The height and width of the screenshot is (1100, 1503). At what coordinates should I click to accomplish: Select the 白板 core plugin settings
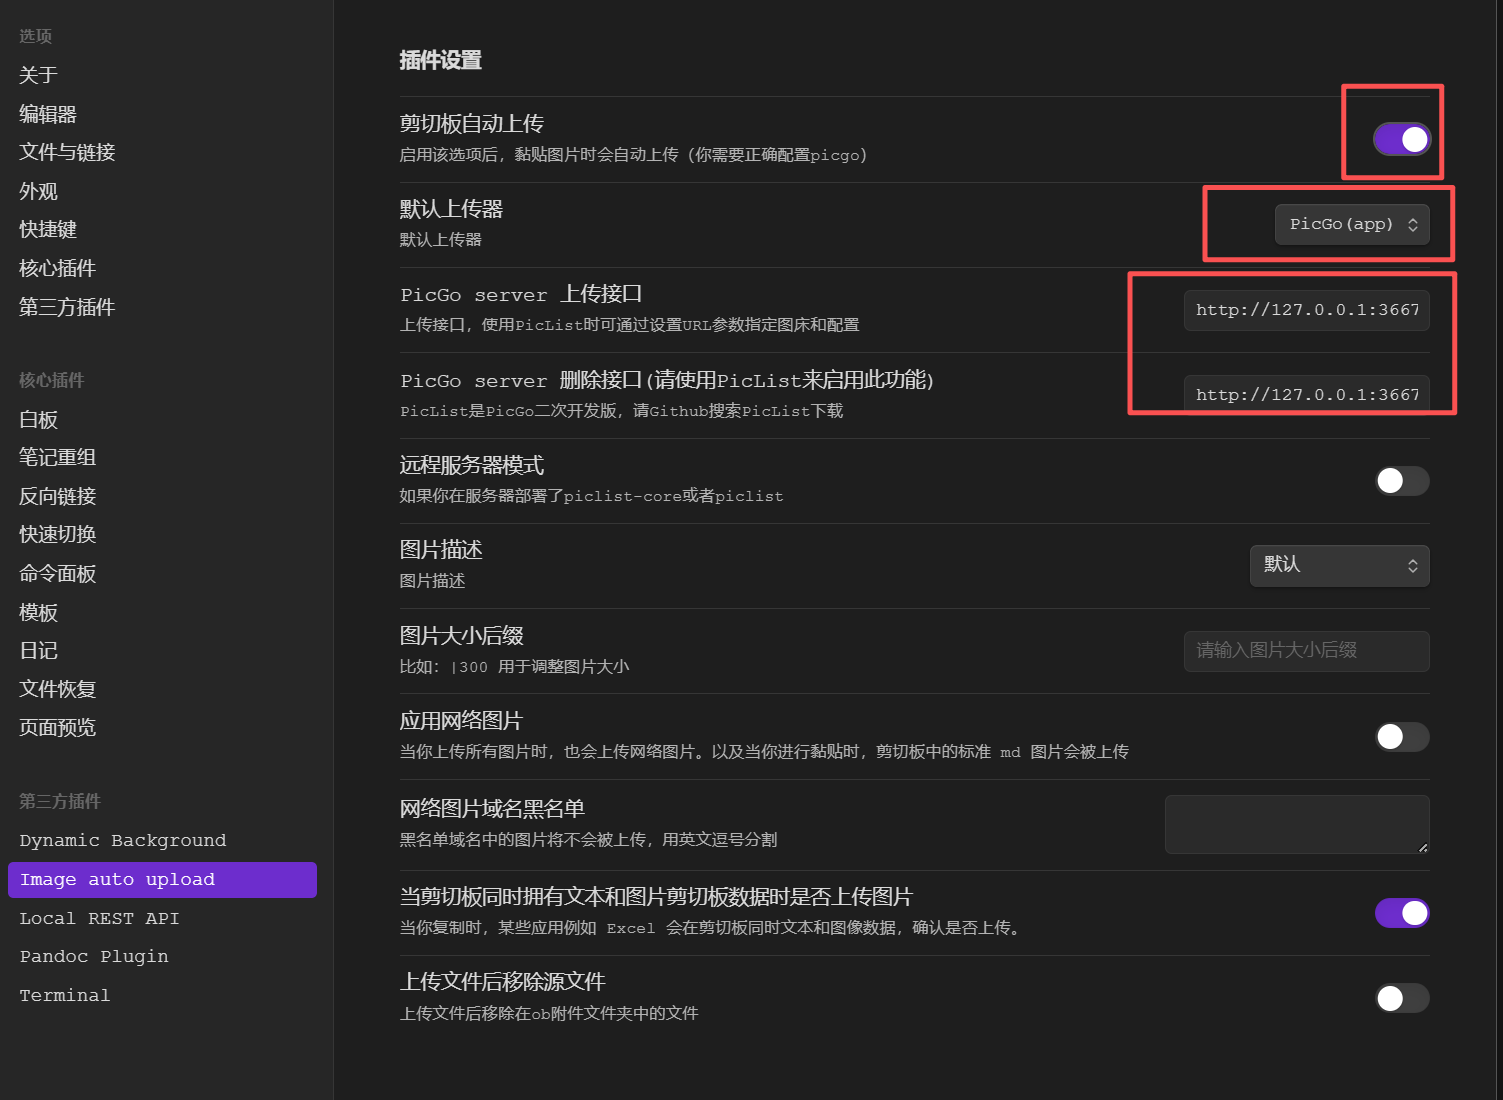tap(37, 419)
